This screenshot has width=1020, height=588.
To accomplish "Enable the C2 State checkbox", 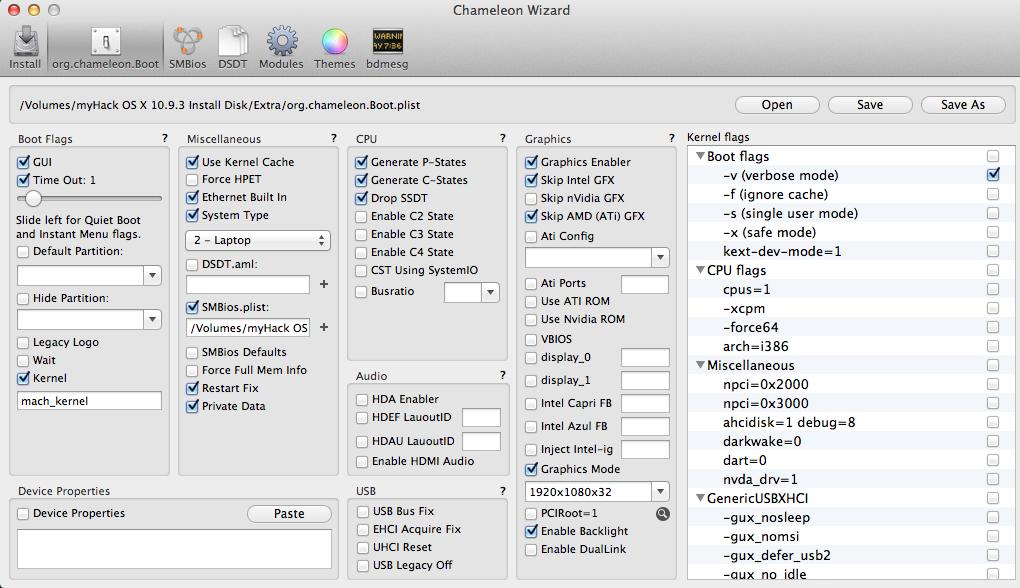I will click(x=361, y=217).
